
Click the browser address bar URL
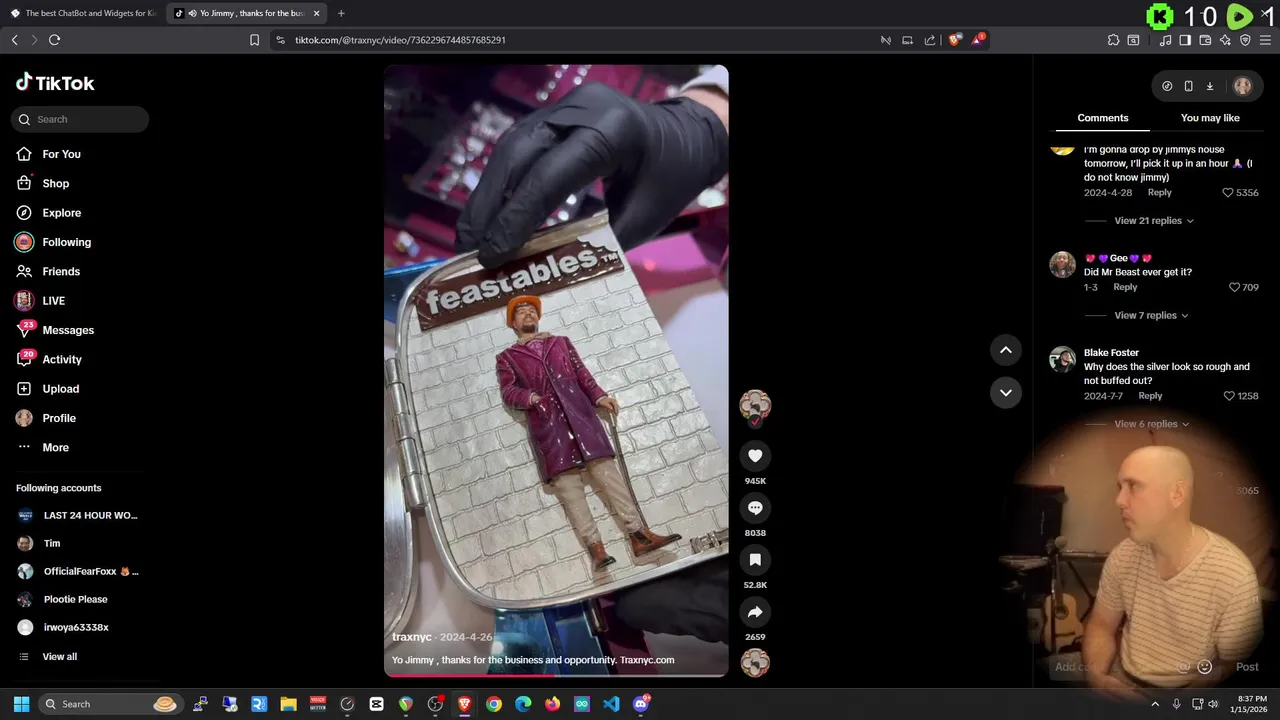click(400, 40)
